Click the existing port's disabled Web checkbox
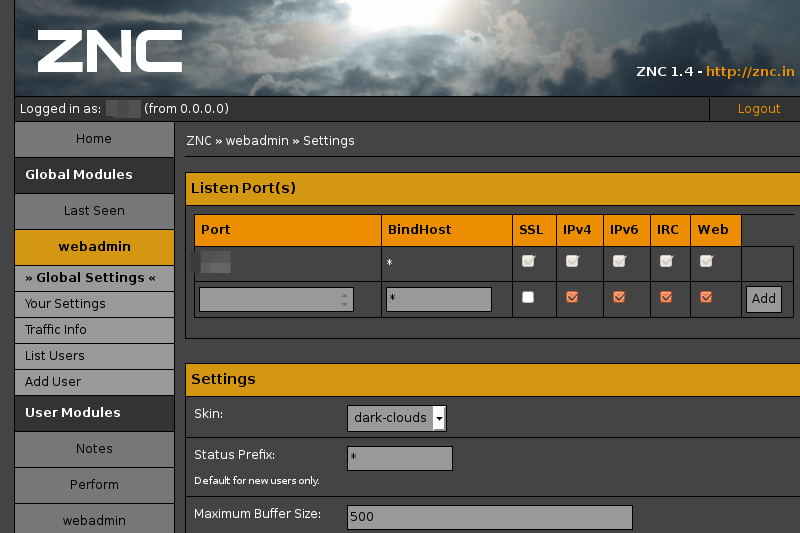800x533 pixels. [706, 262]
